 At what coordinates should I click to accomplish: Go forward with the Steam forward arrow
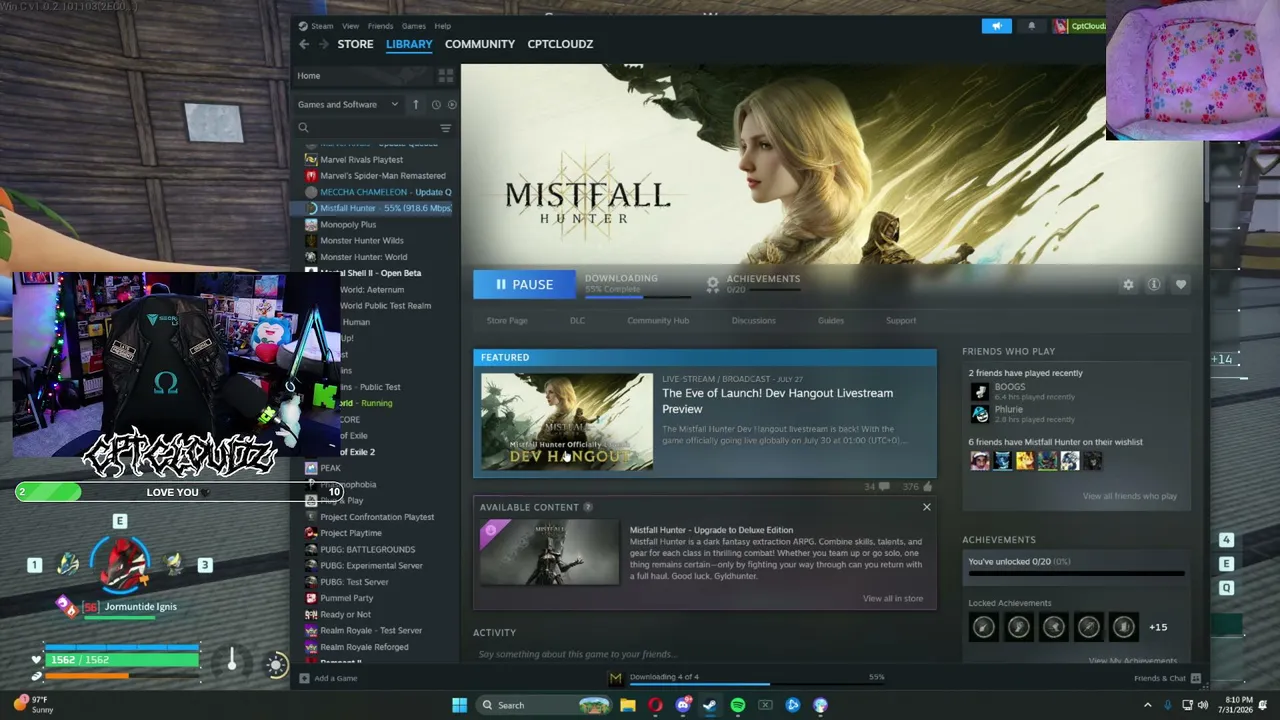[x=323, y=44]
